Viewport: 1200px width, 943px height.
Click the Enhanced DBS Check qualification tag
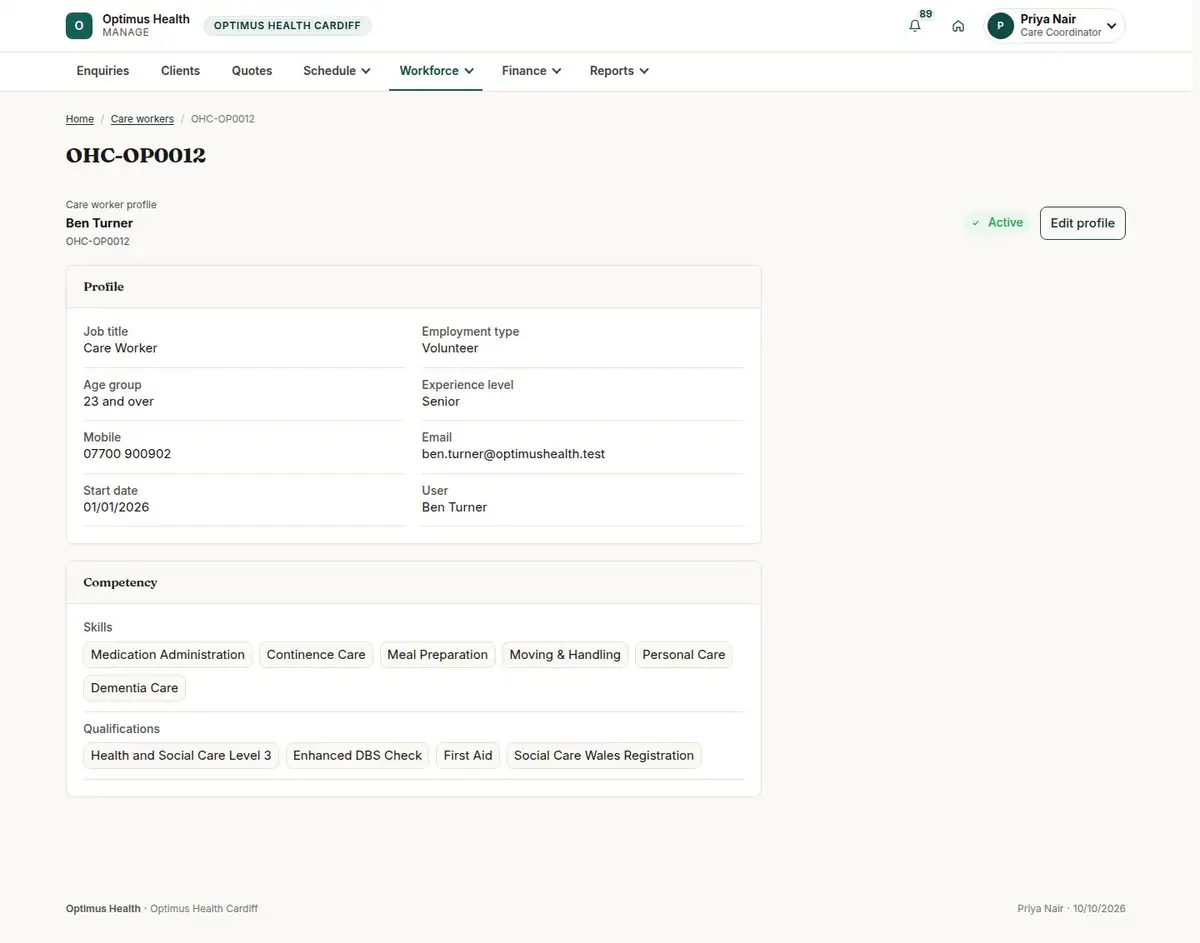(358, 756)
